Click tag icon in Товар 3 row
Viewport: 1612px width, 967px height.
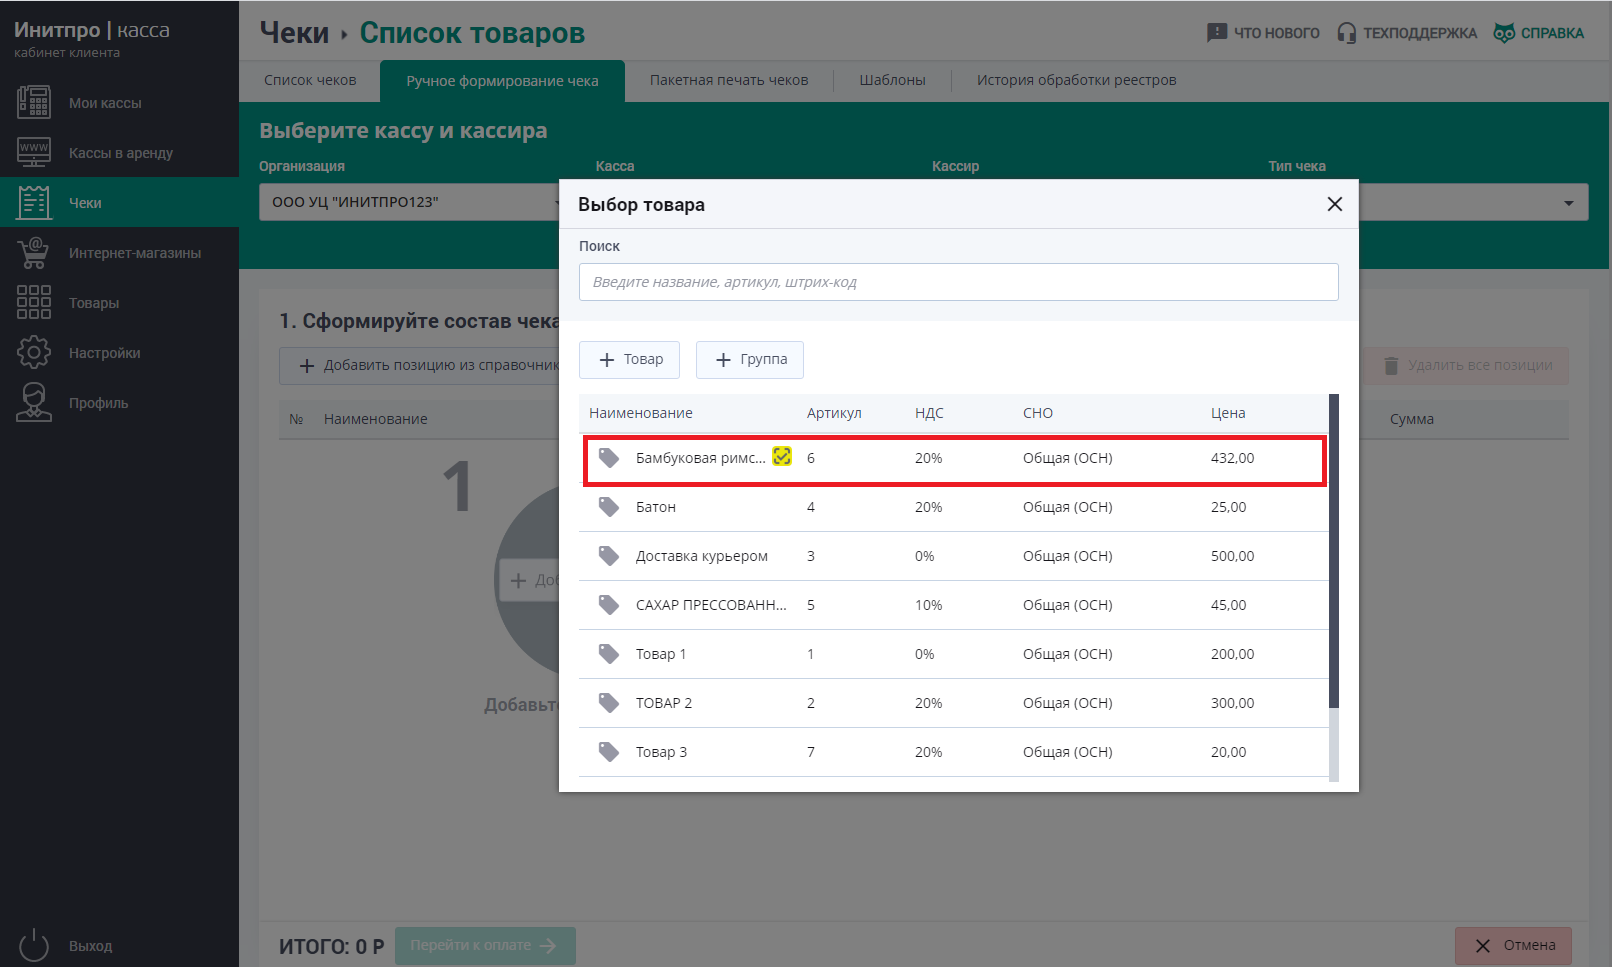(x=609, y=752)
